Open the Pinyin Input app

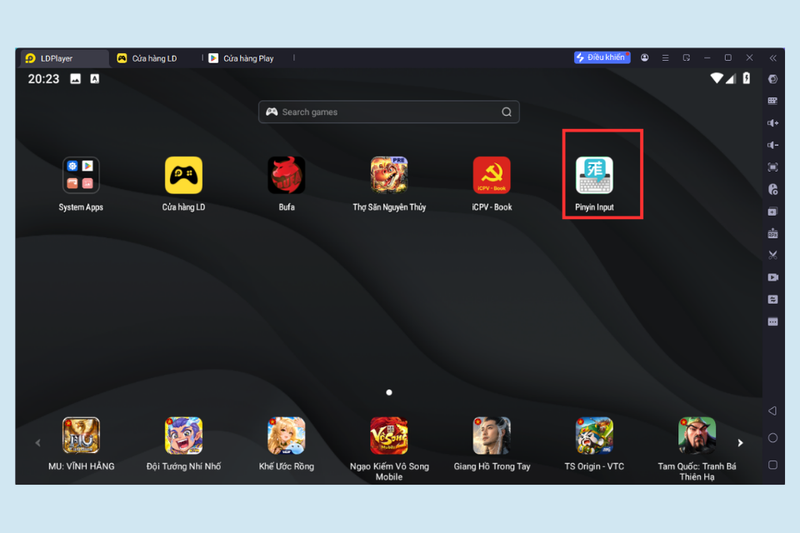pos(594,175)
